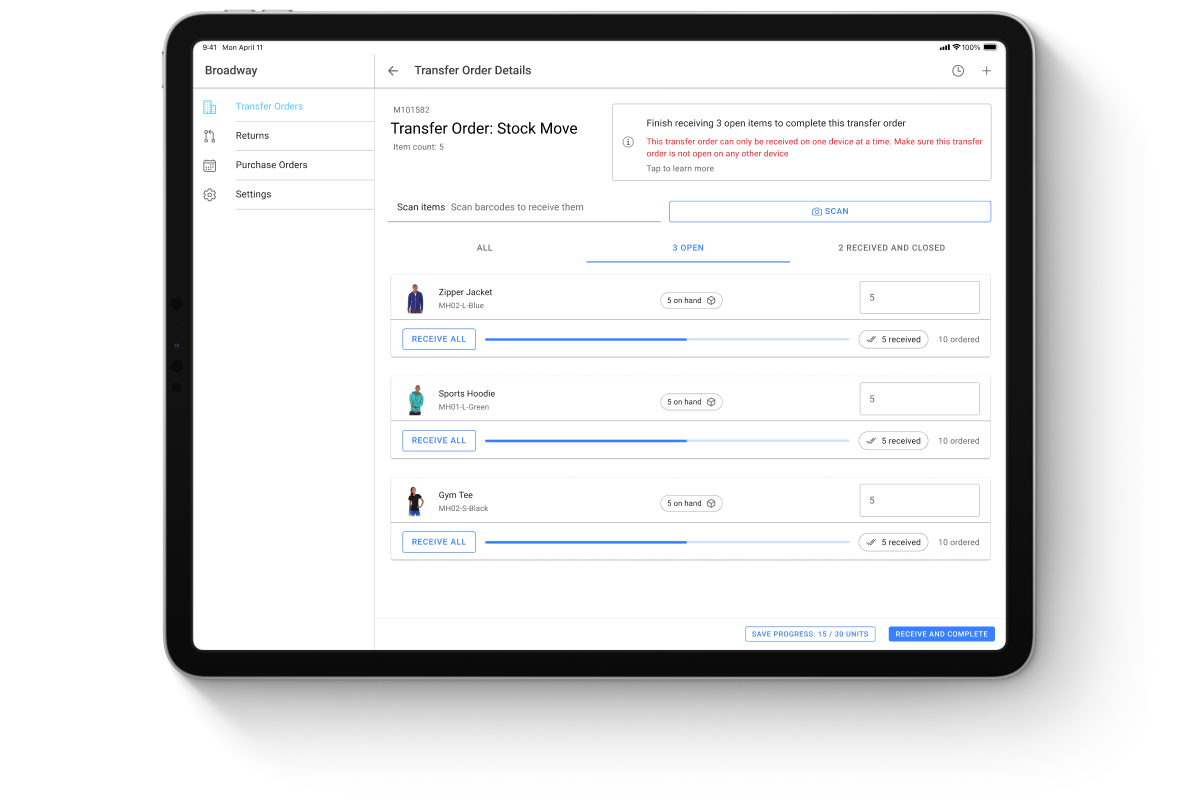Click the SKU 'MH01-L-Green'
This screenshot has height=800, width=1200.
point(464,407)
